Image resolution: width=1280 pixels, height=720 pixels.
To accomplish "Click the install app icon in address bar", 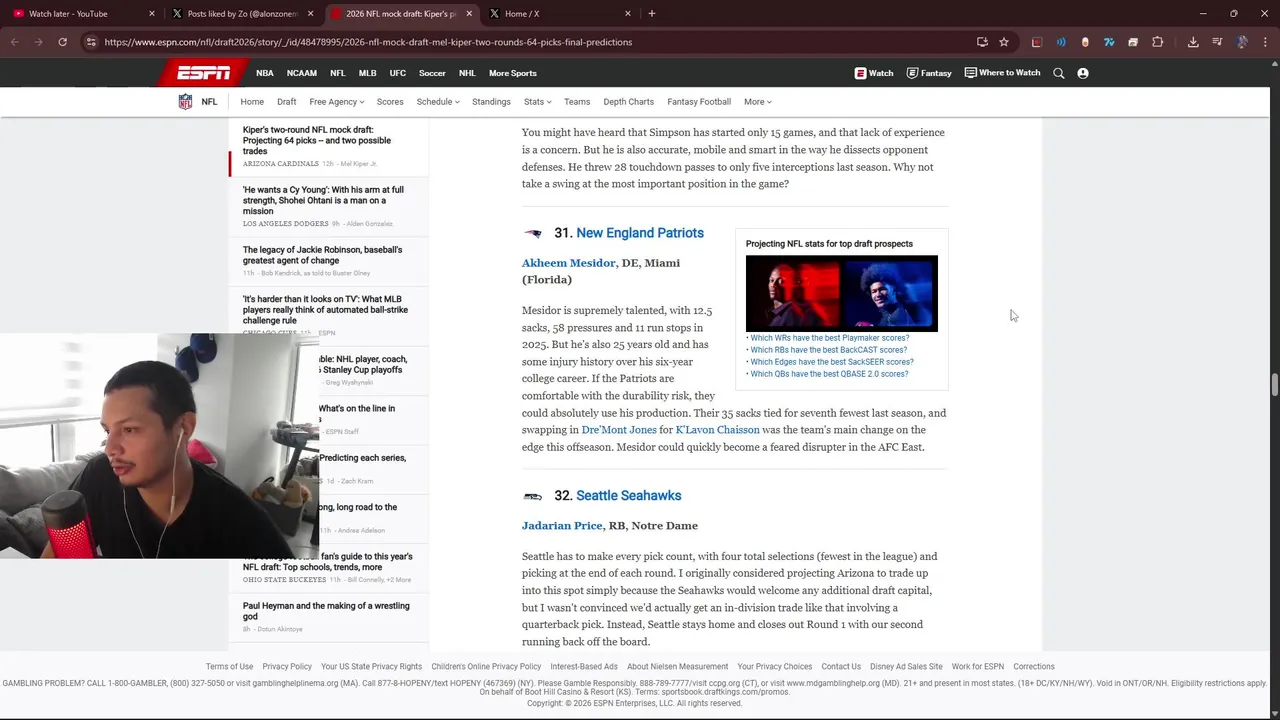I will (982, 42).
